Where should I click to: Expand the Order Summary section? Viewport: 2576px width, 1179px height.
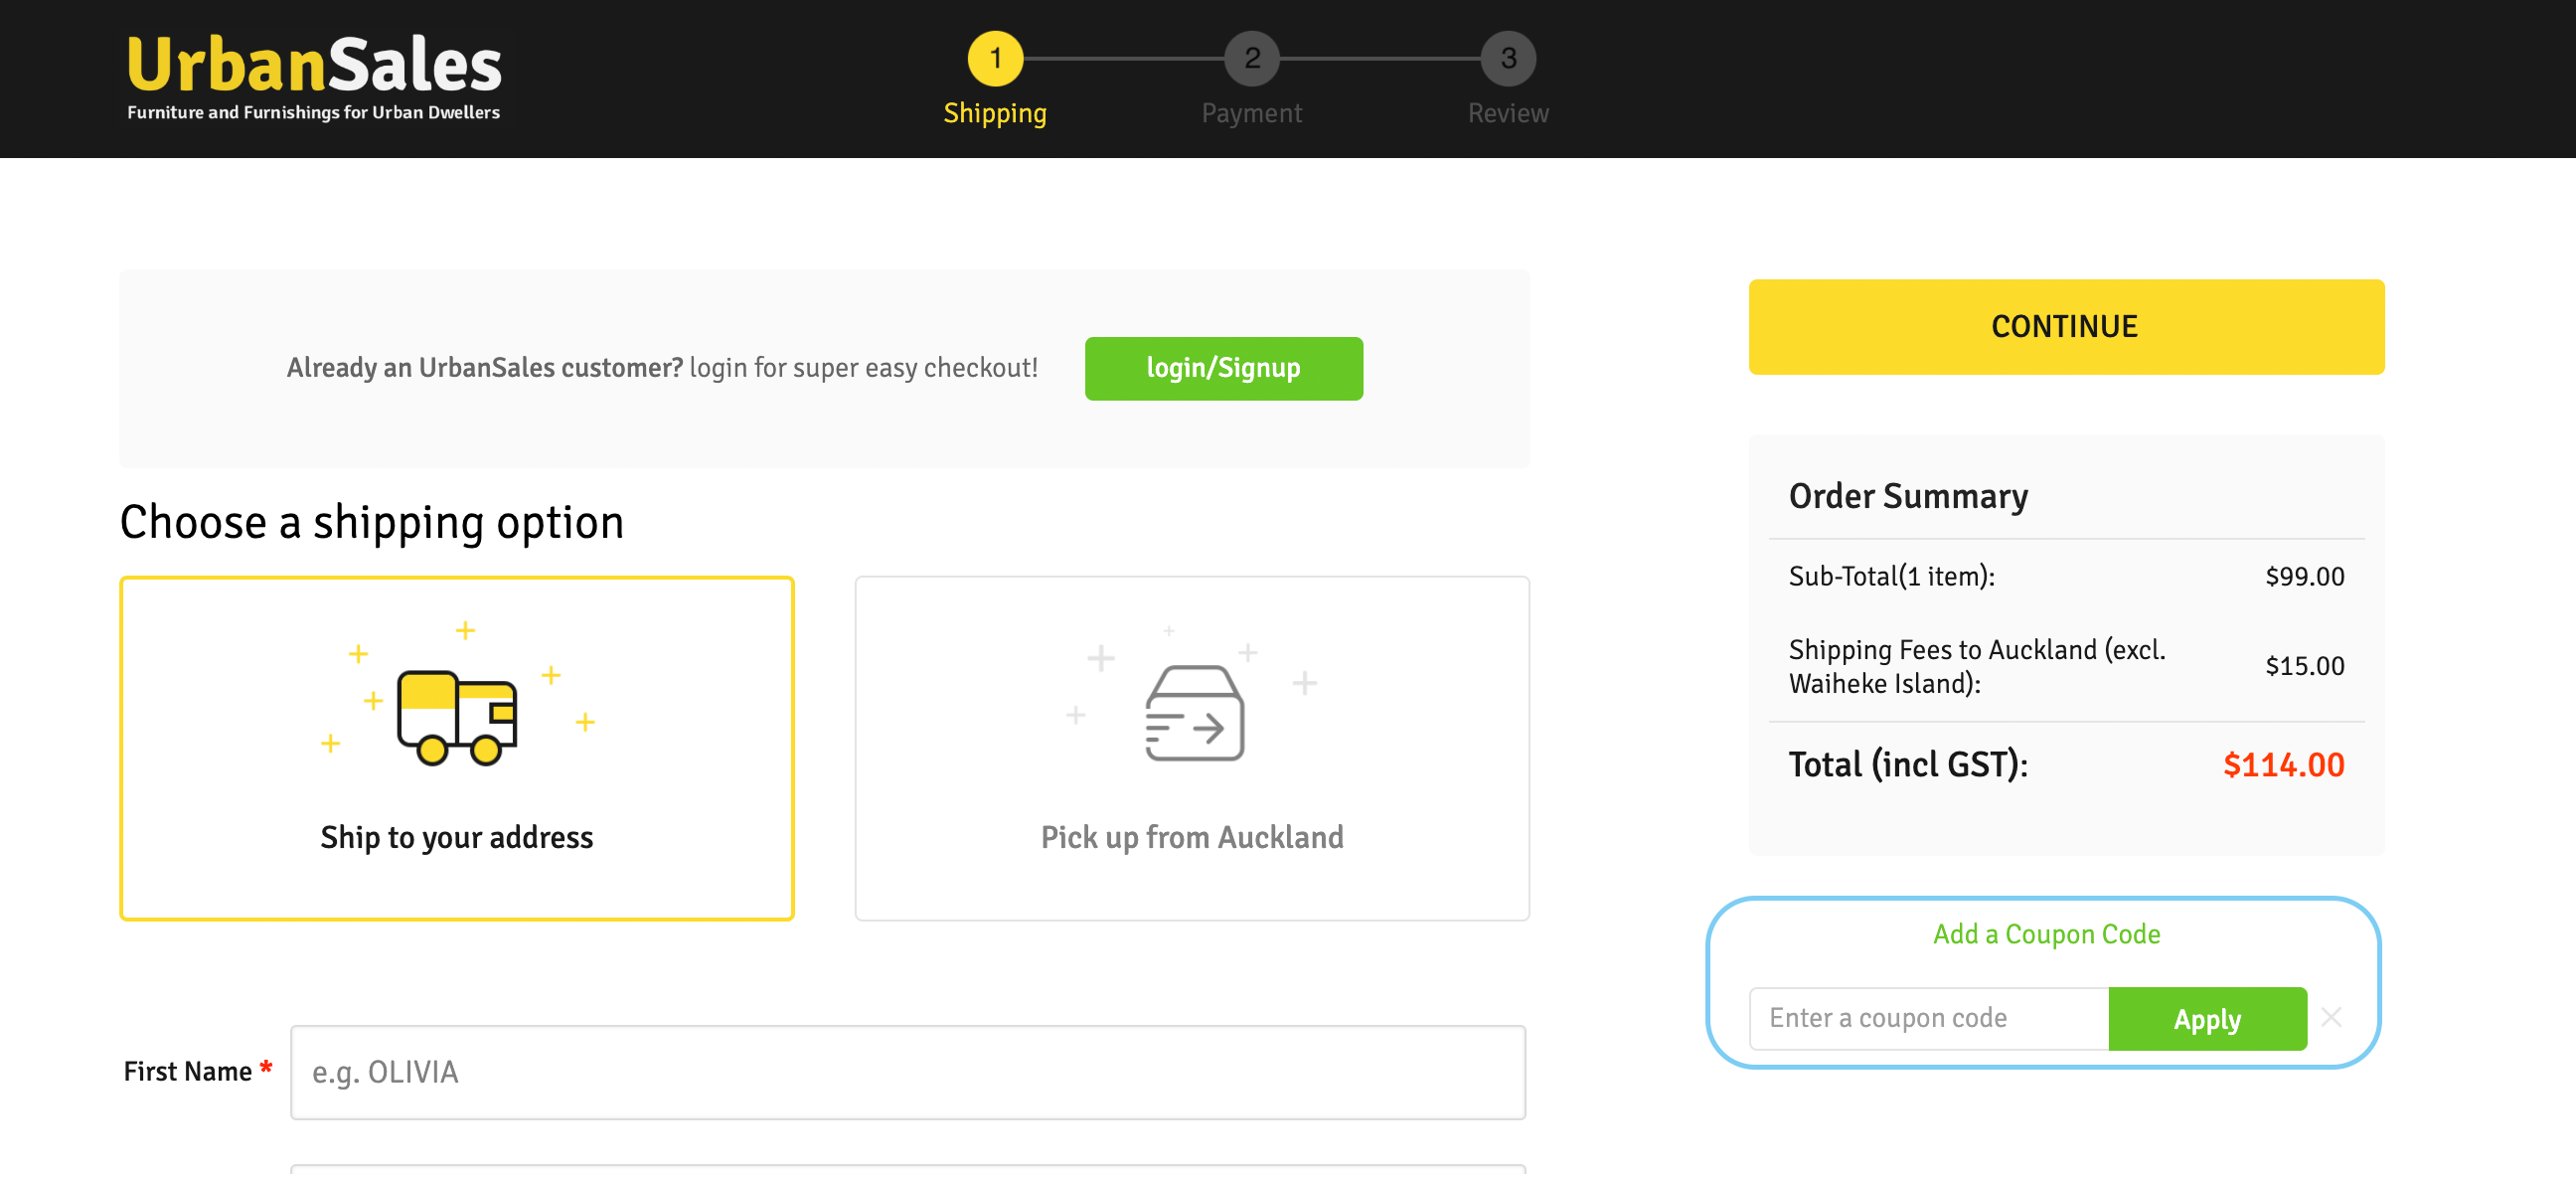tap(1909, 495)
